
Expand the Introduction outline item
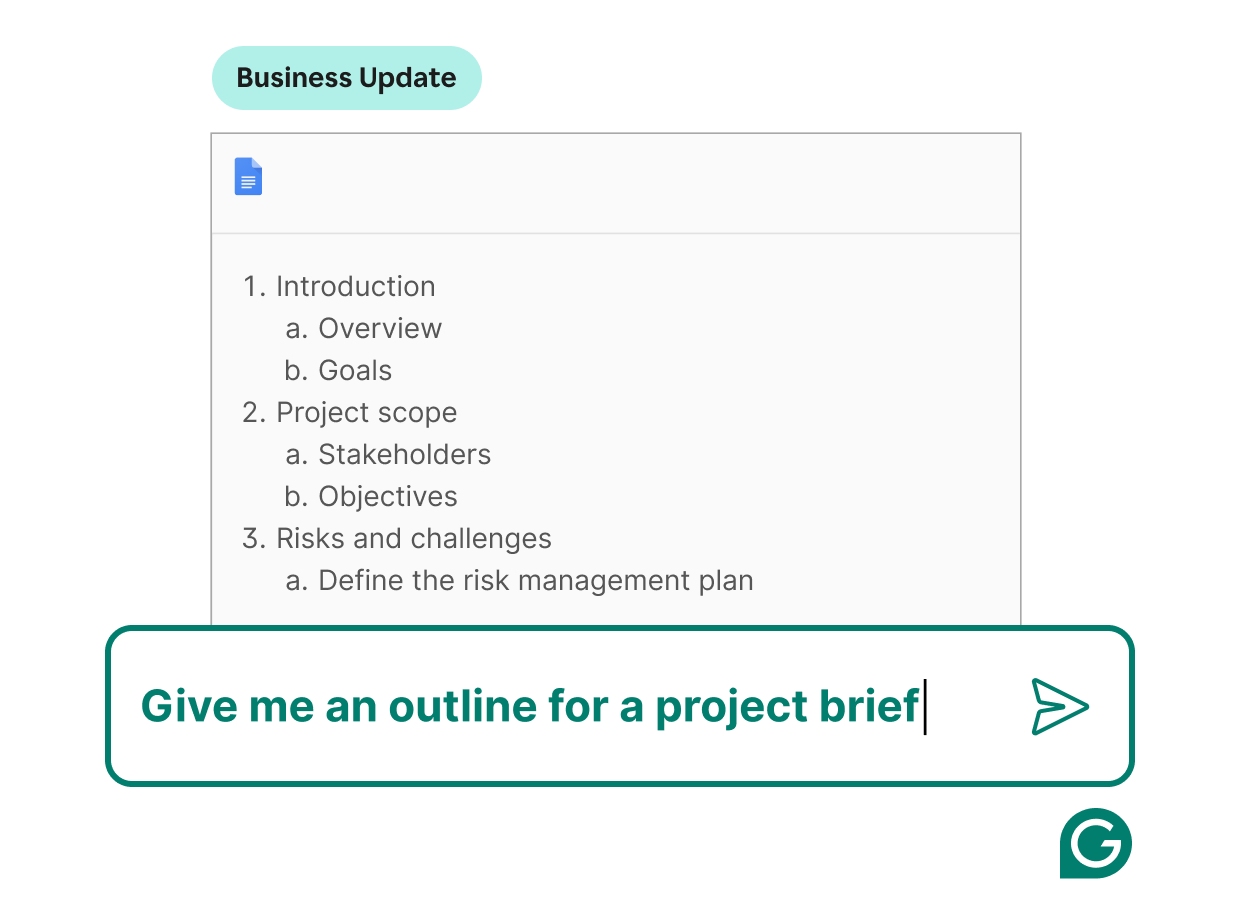coord(356,286)
